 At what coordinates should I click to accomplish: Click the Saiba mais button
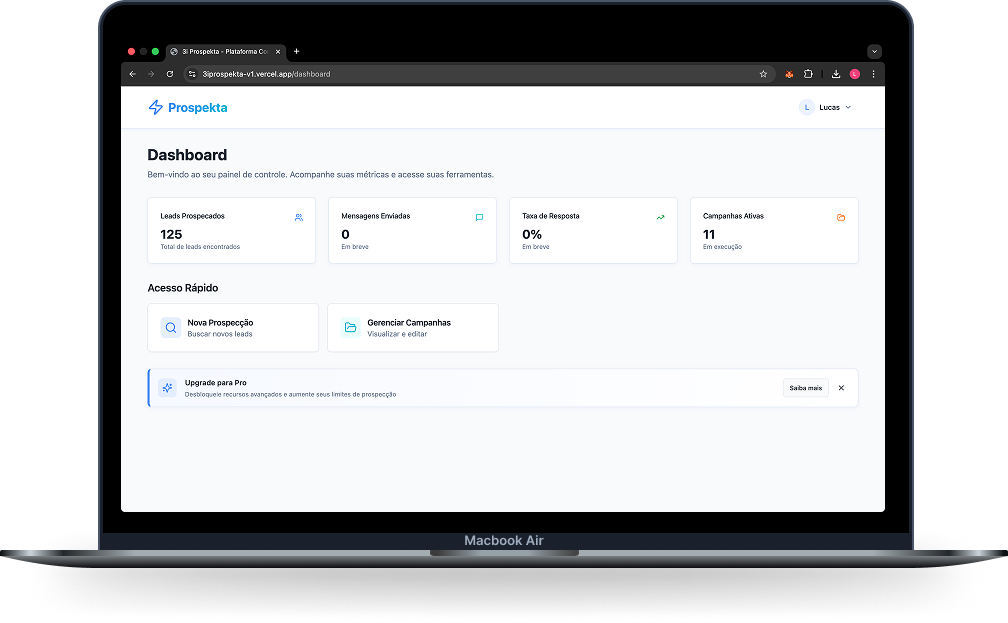point(805,388)
